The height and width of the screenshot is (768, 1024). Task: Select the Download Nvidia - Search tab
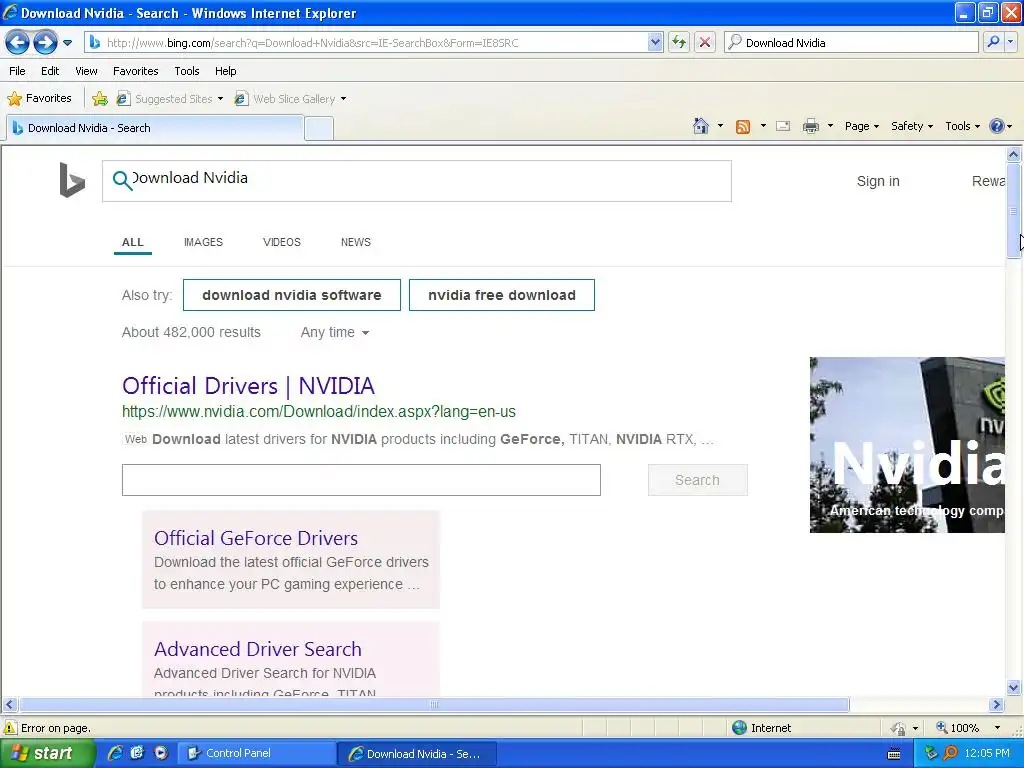(x=155, y=128)
